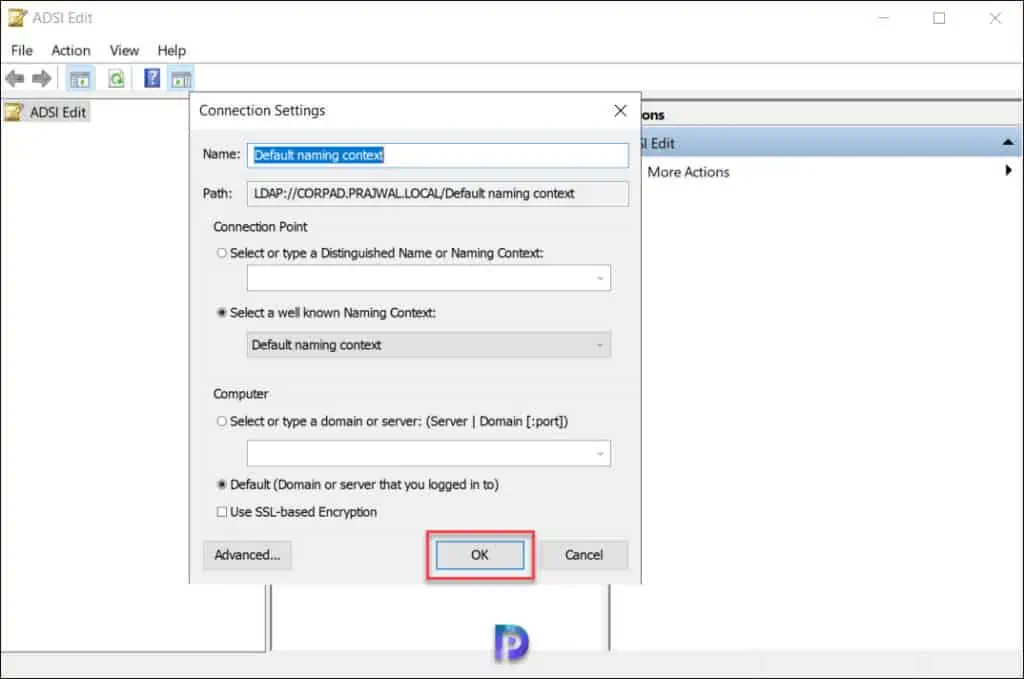This screenshot has width=1024, height=679.
Task: Open the Help toolbar icon
Action: (152, 78)
